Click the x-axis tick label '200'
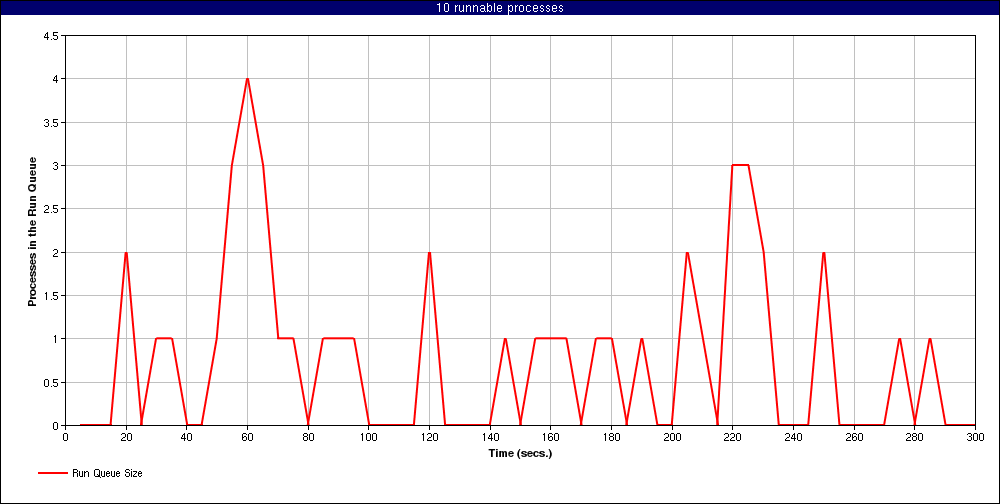1000x504 pixels. [x=672, y=437]
